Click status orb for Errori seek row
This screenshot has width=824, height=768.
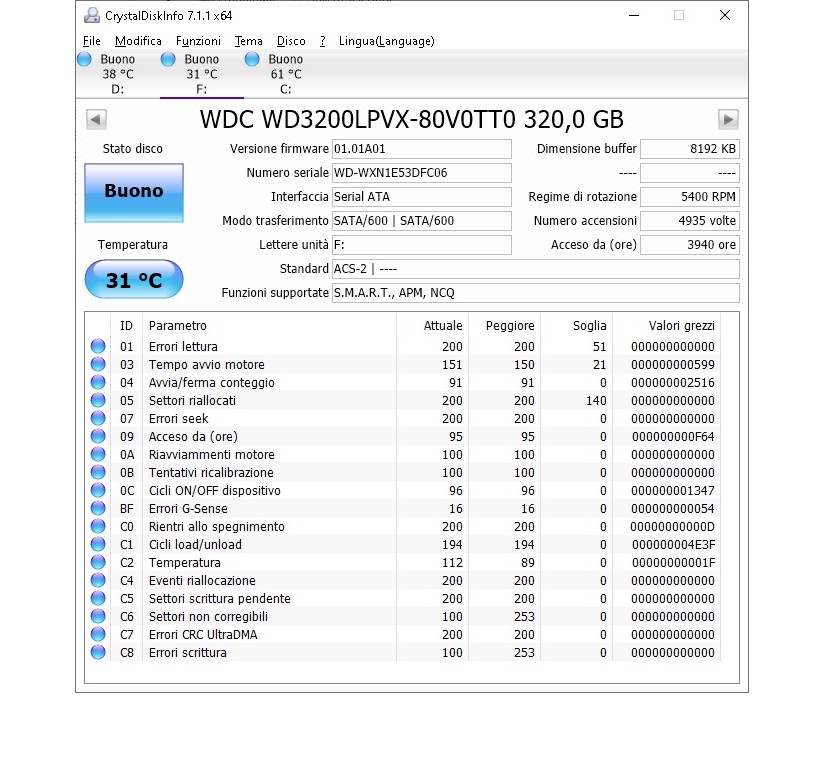98,418
